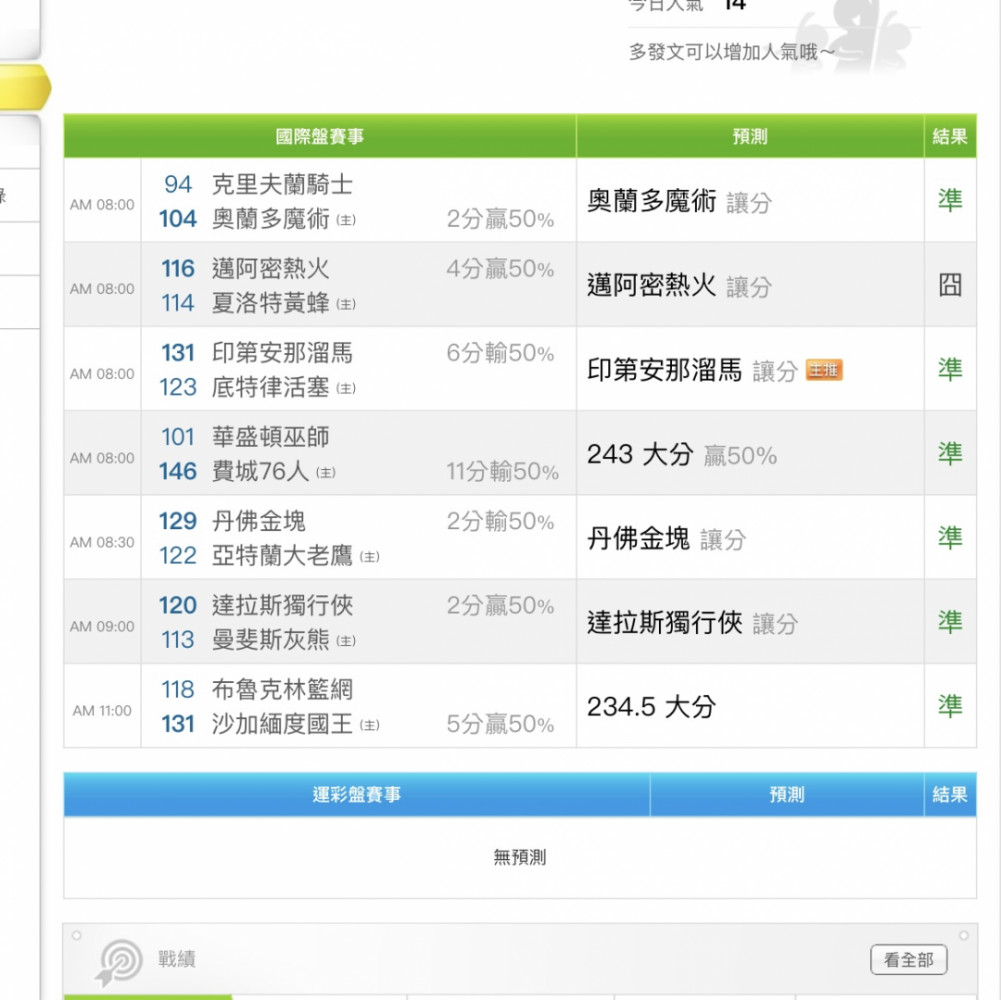This screenshot has width=1001, height=1000.
Task: Click the 囧 result for 邁阿密熱火
Action: click(x=950, y=285)
